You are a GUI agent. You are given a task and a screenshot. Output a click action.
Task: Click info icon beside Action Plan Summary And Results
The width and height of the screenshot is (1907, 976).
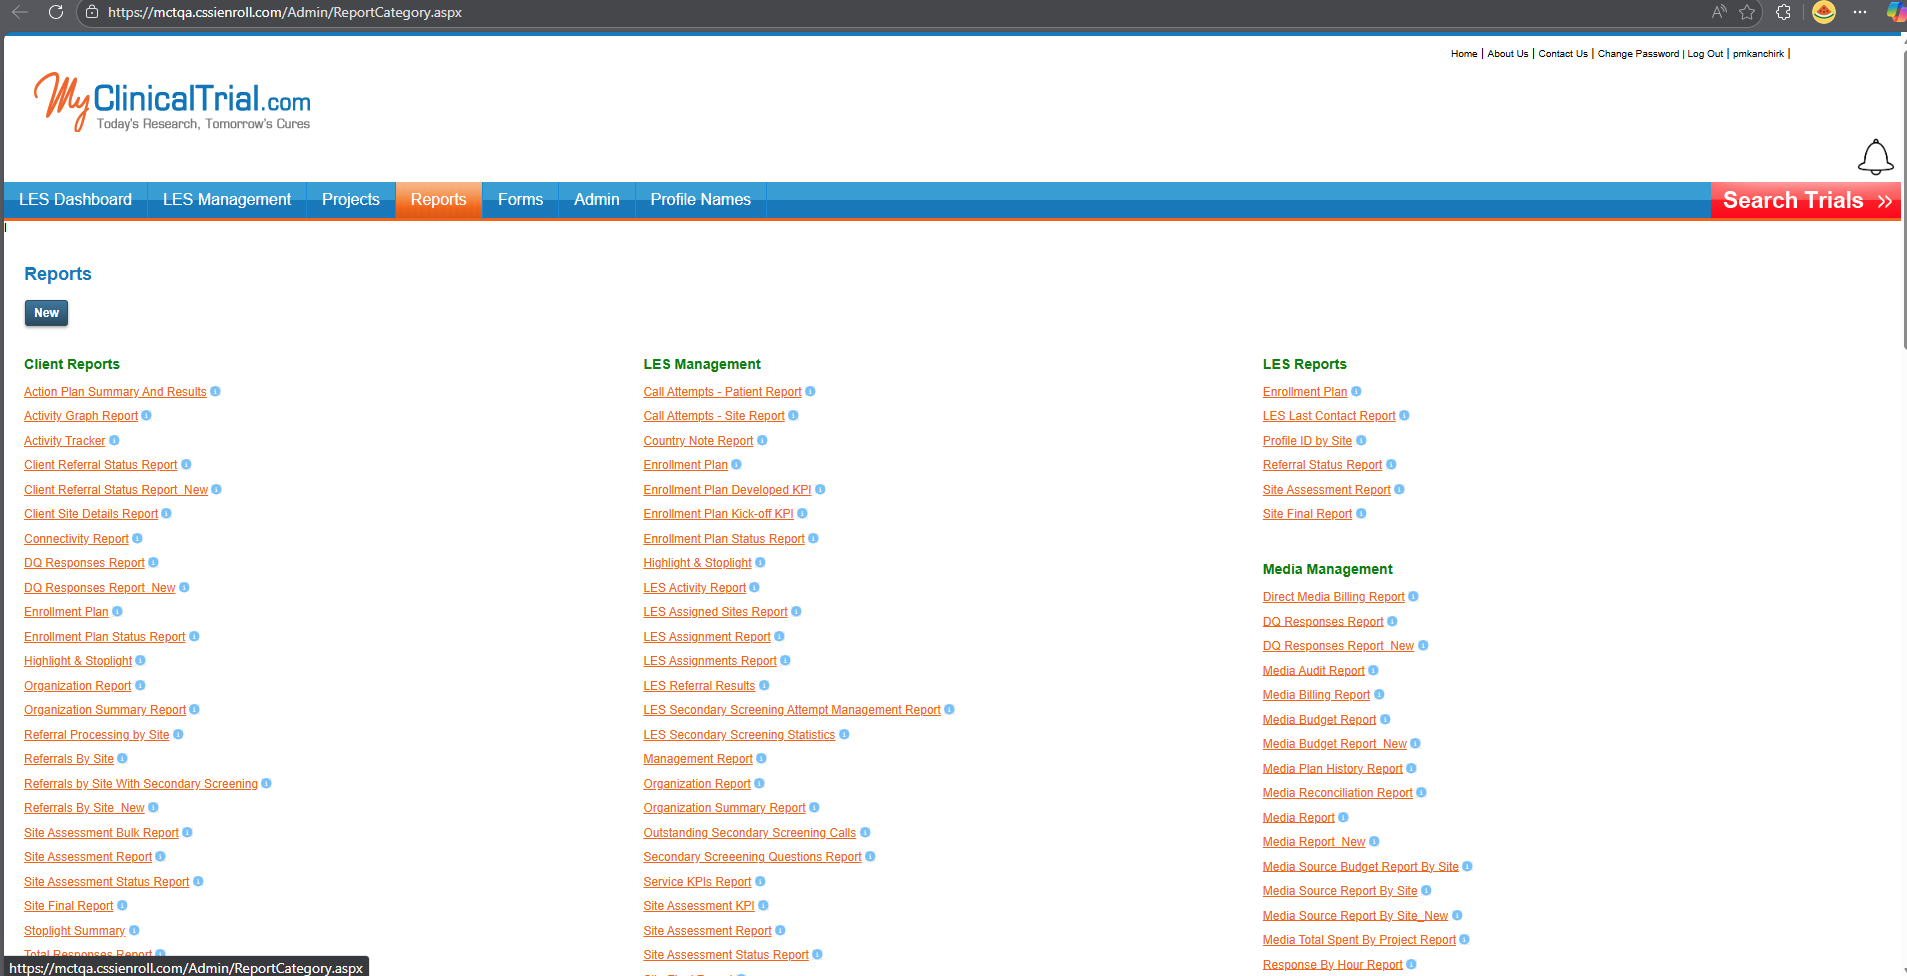coord(215,391)
